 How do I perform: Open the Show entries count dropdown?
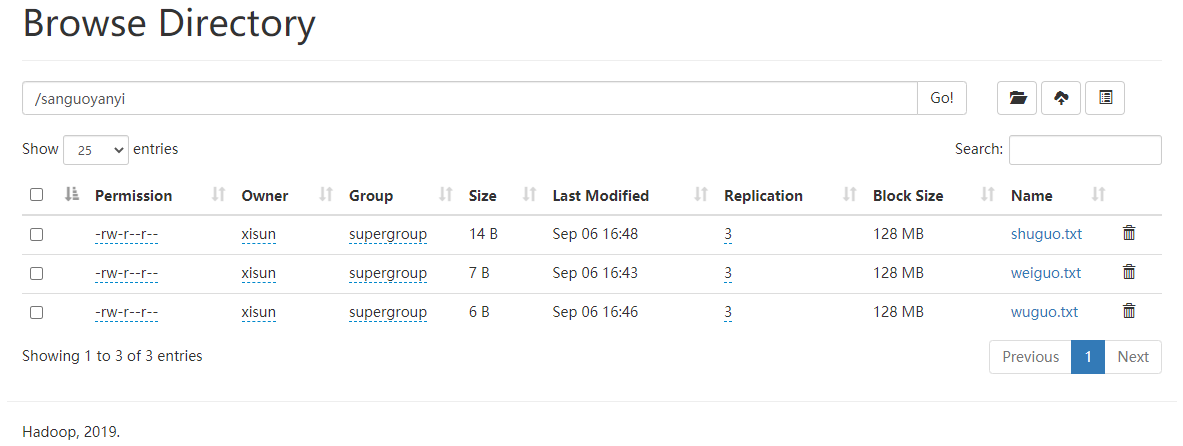click(96, 150)
